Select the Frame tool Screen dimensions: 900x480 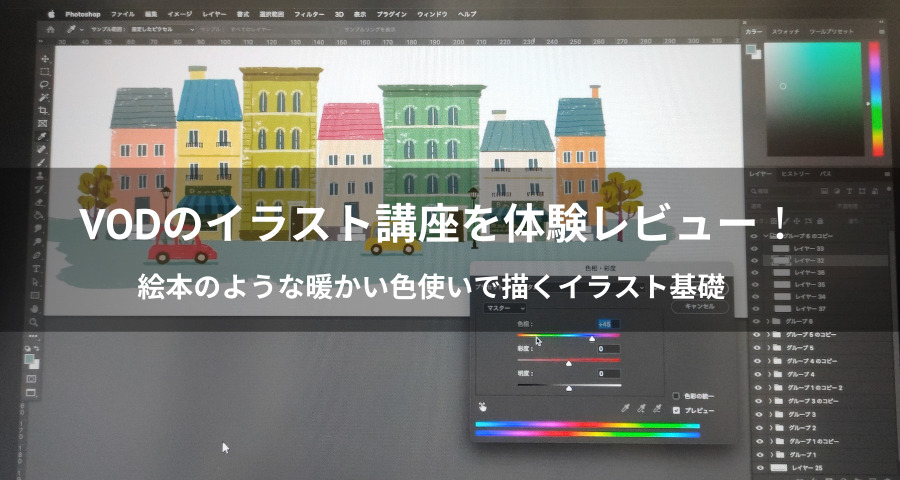(x=42, y=123)
